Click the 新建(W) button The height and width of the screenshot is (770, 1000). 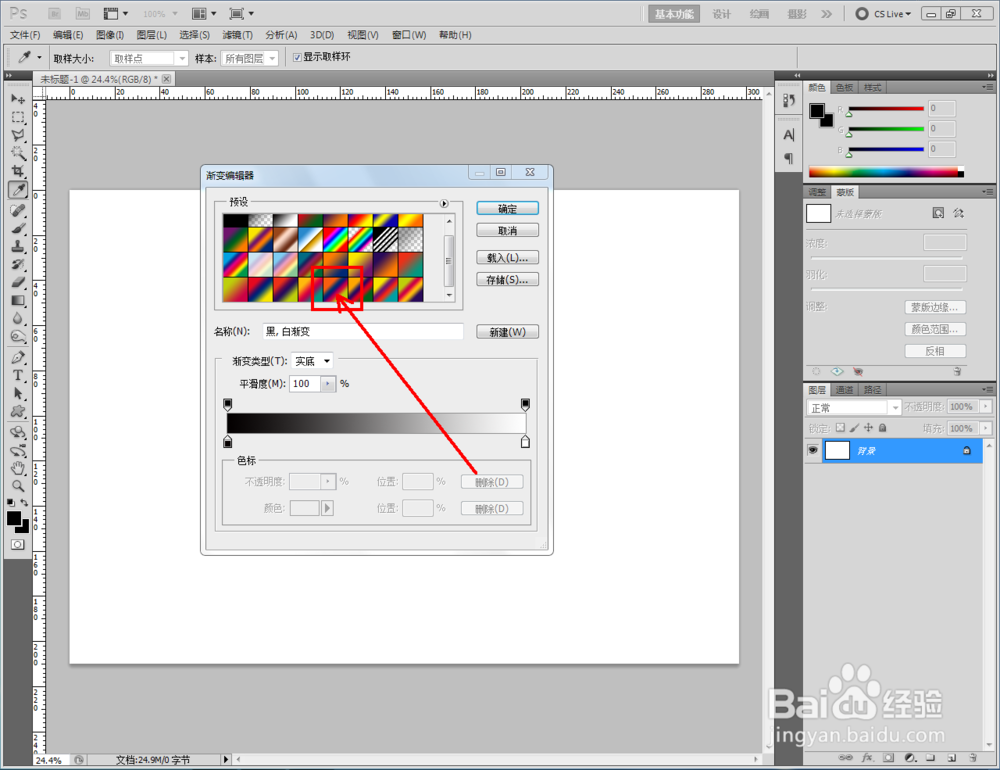point(508,332)
